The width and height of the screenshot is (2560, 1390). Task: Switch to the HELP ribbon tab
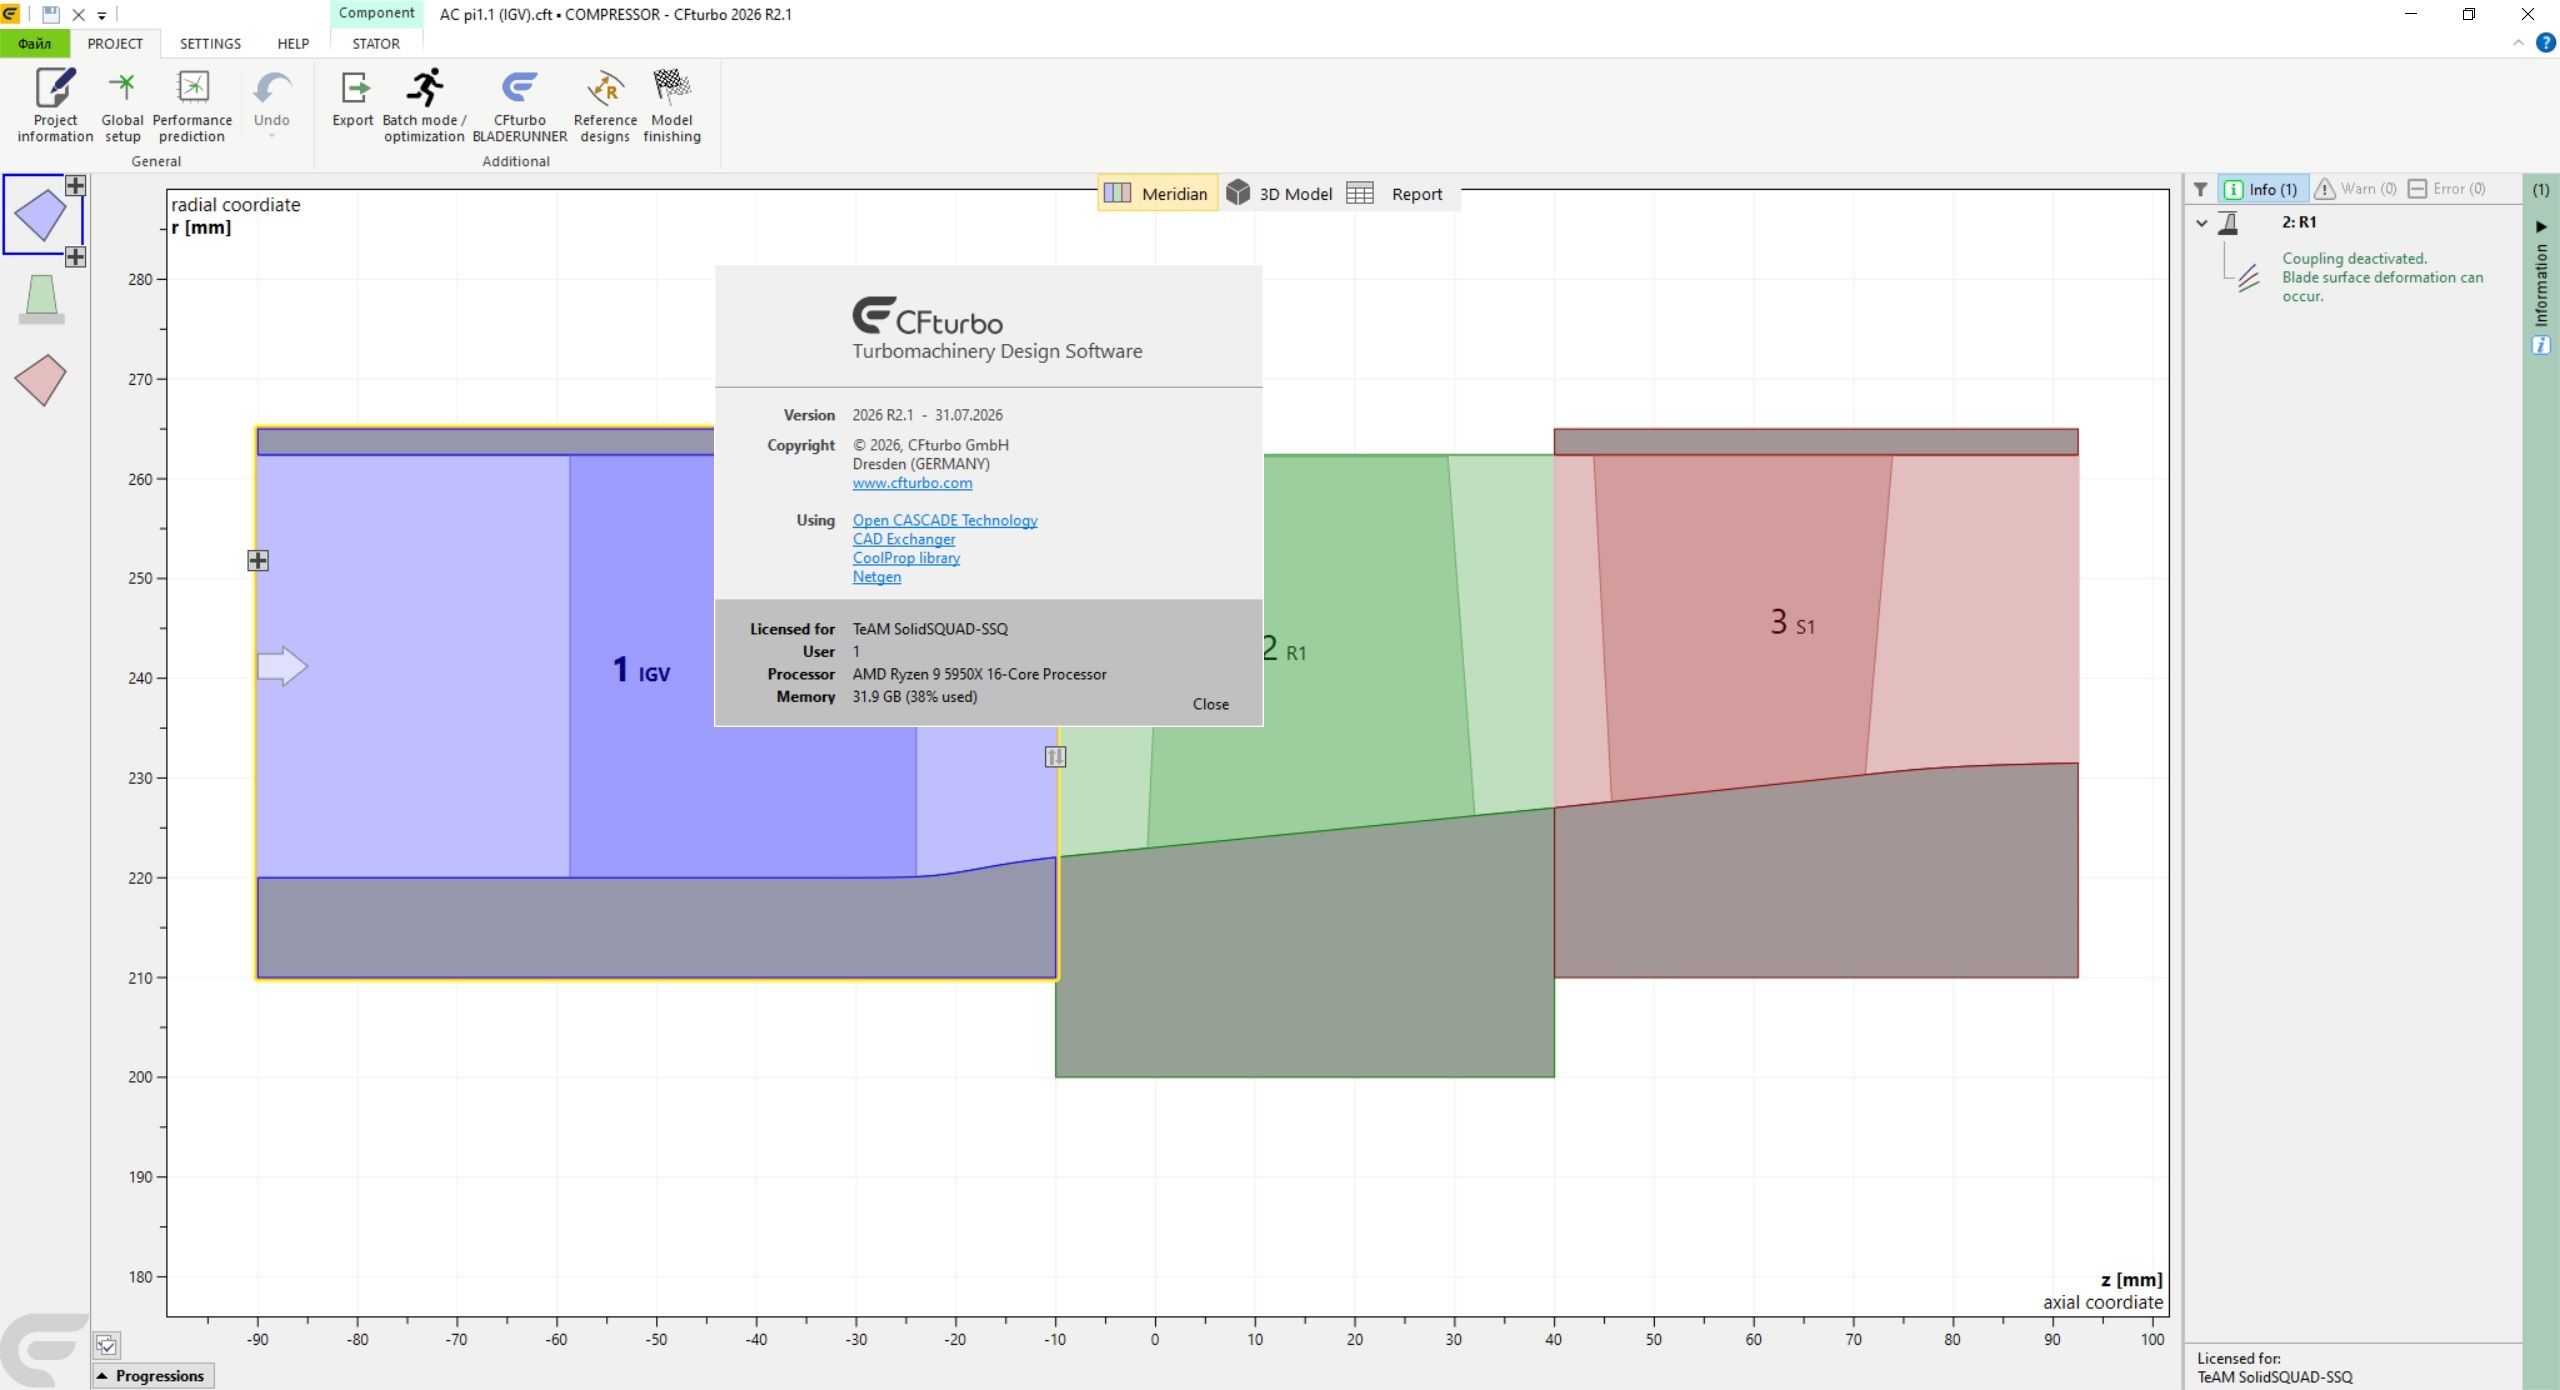click(x=293, y=43)
